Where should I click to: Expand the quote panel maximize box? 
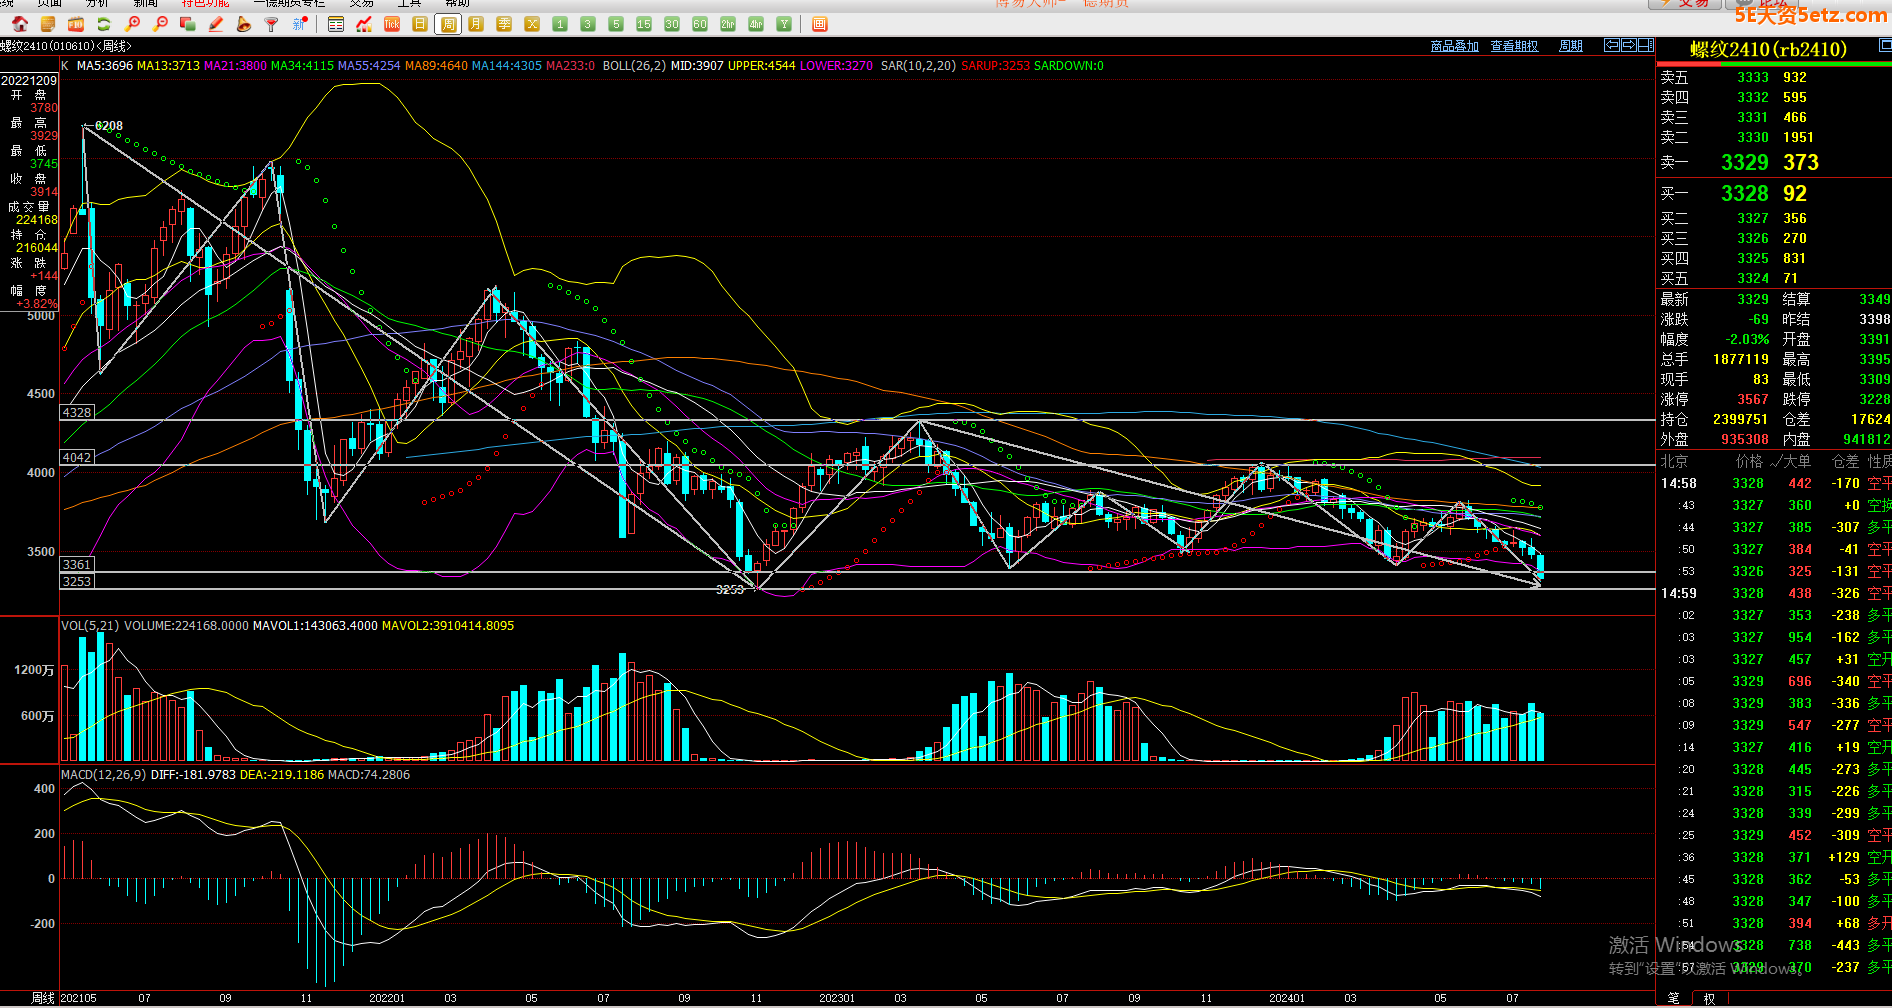pos(1884,45)
